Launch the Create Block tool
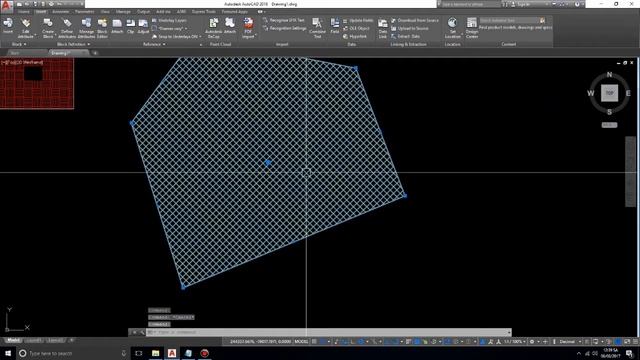 coord(48,28)
